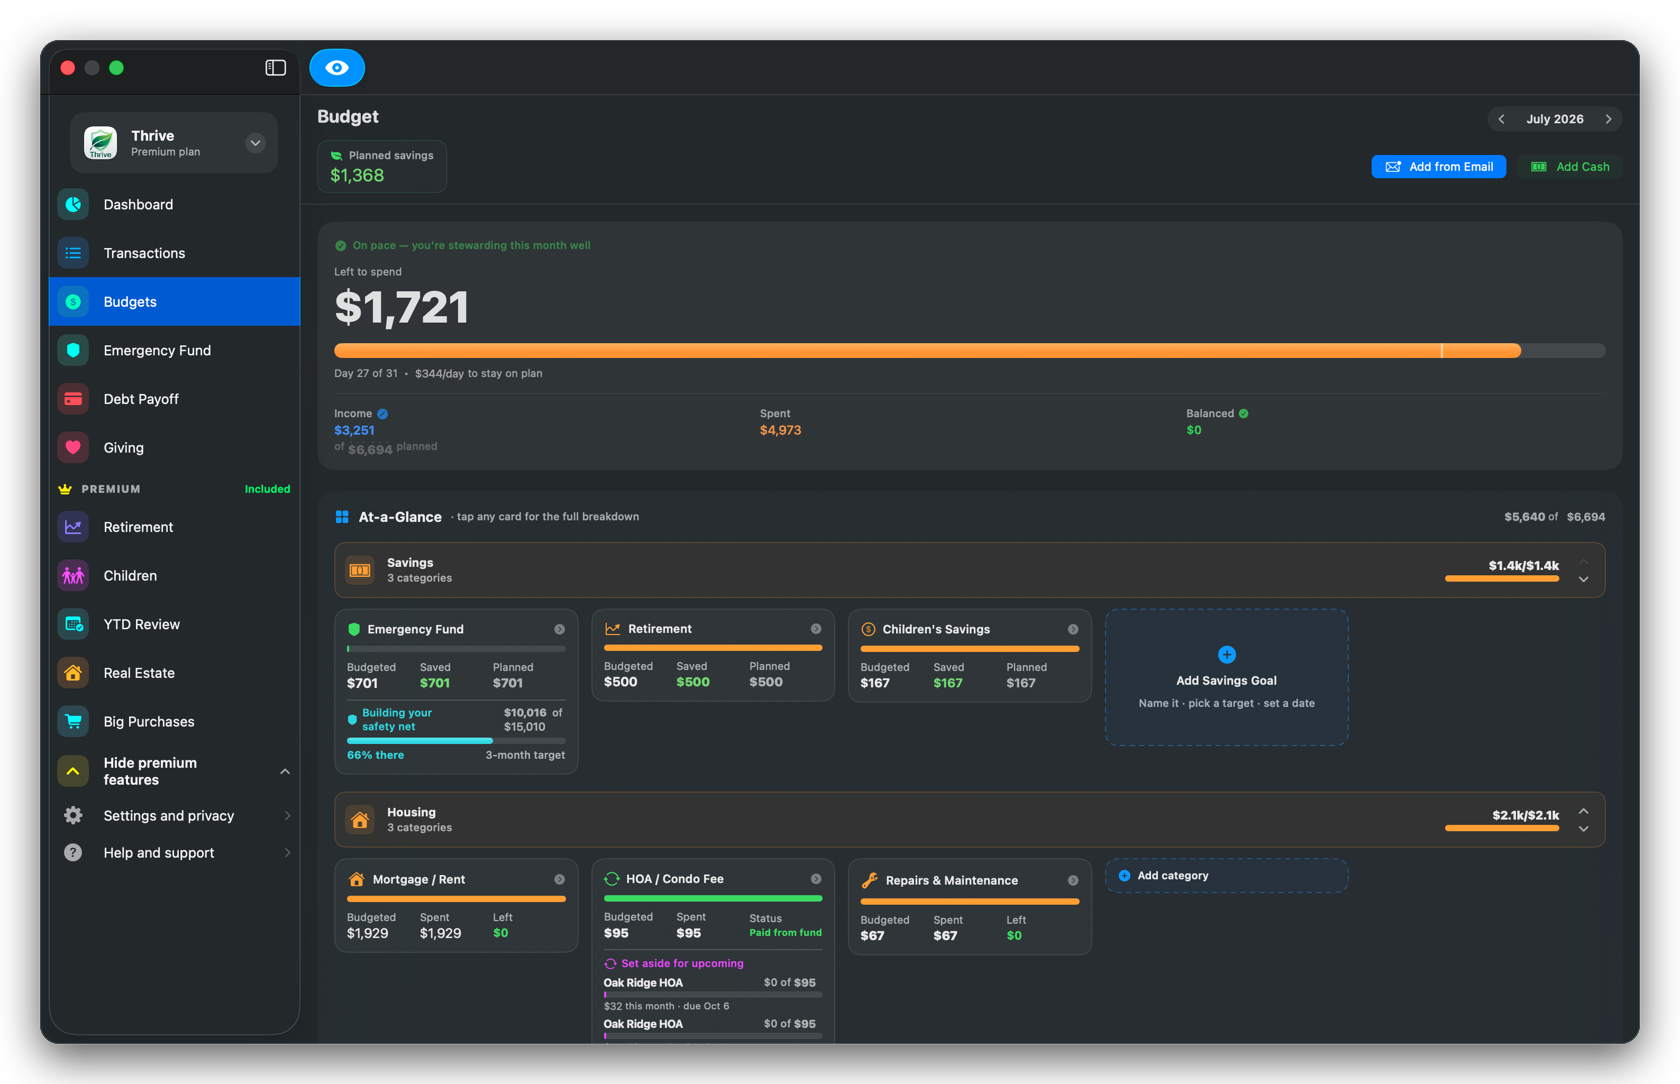Click the Debt Payoff card icon
This screenshot has height=1084, width=1680.
coord(73,399)
